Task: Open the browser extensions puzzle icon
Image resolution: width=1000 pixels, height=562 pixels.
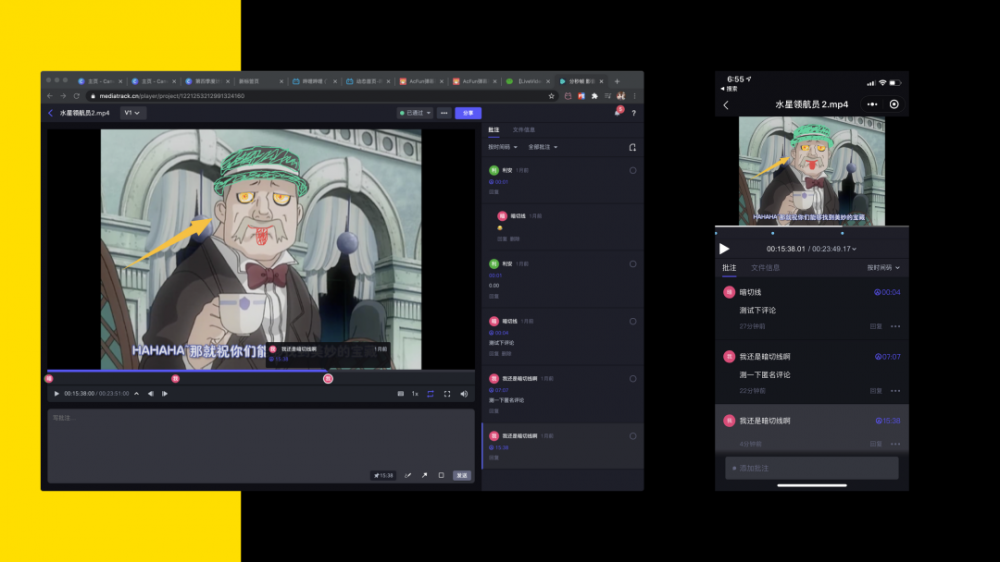Action: click(594, 96)
